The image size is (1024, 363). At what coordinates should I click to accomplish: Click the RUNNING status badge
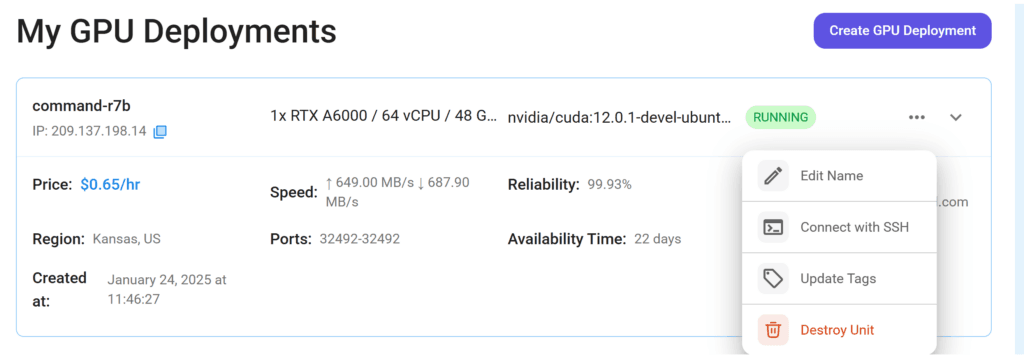point(780,118)
